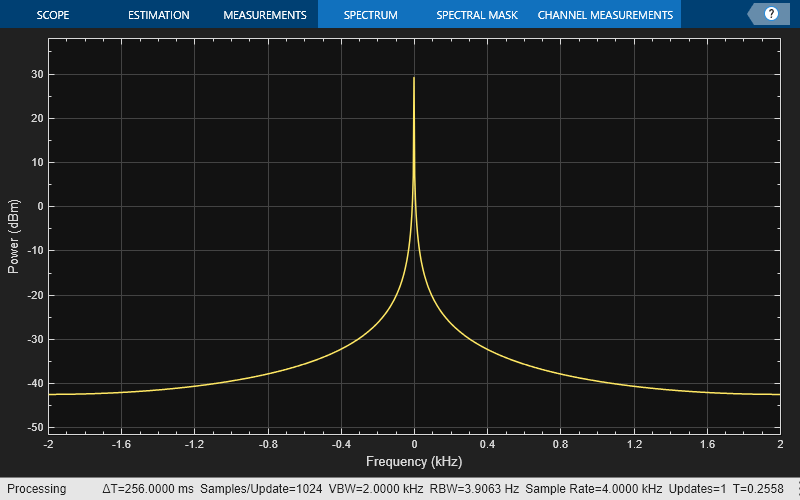
Task: Open the ESTIMATION tab
Action: click(x=159, y=15)
